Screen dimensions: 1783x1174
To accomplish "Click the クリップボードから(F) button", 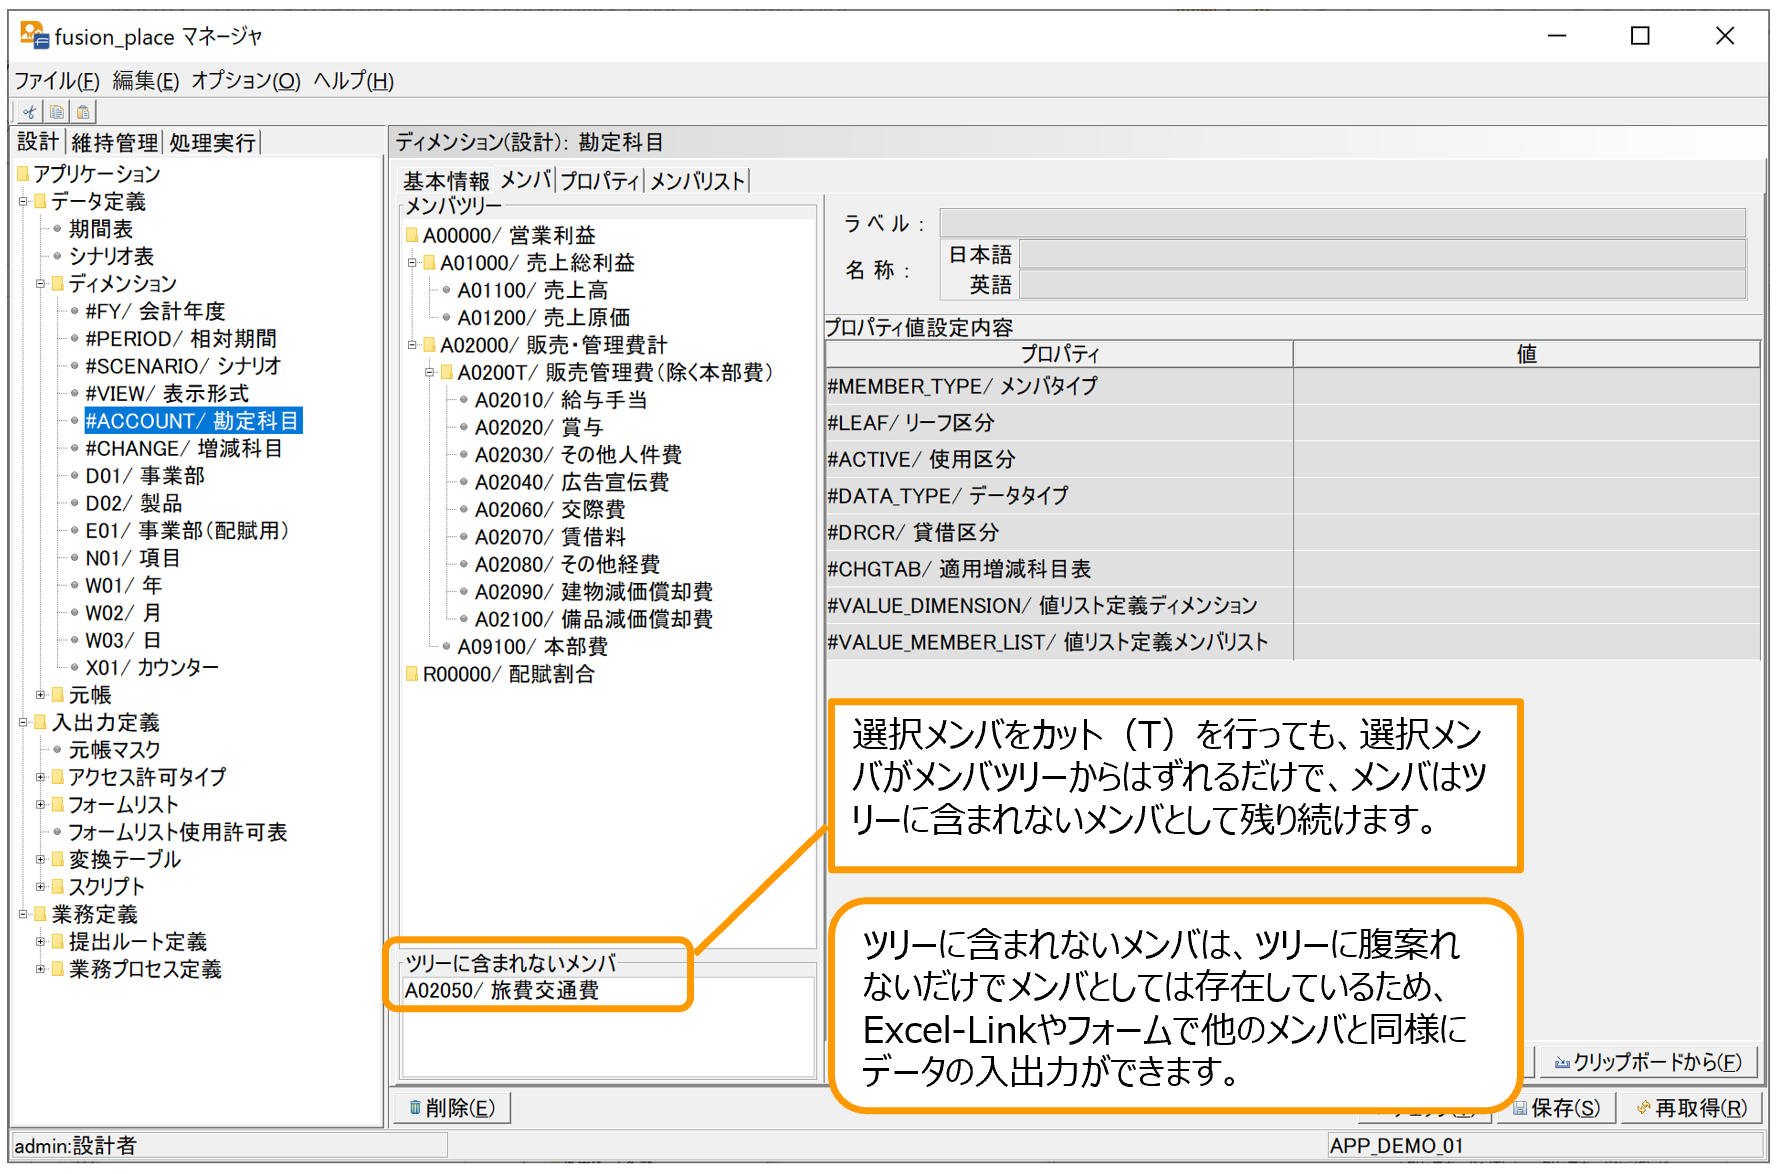I will point(1648,1062).
